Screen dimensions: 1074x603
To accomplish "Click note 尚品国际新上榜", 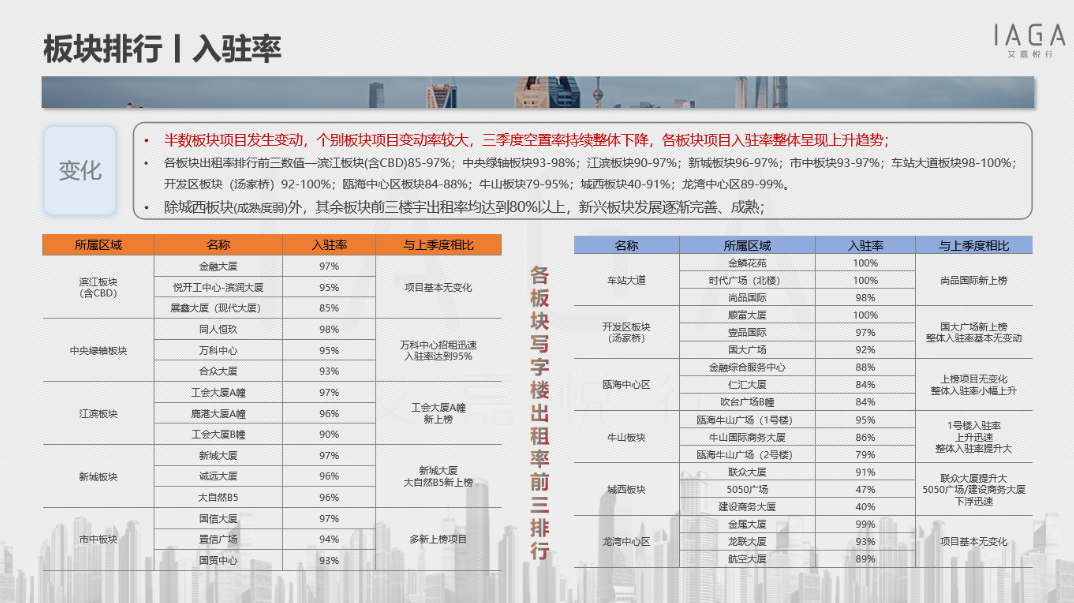I will pos(973,280).
